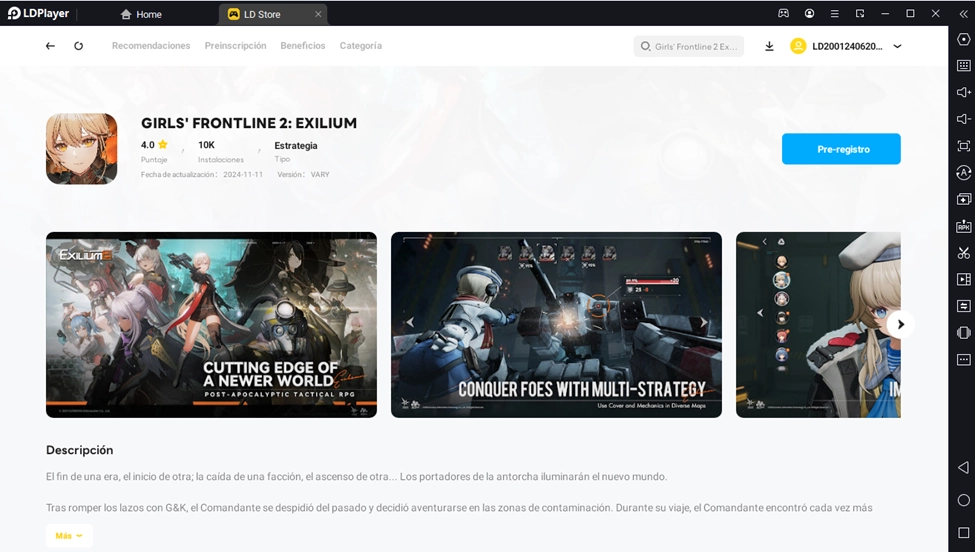Close the LD Store tab
Viewport: 975px width, 552px height.
point(318,14)
